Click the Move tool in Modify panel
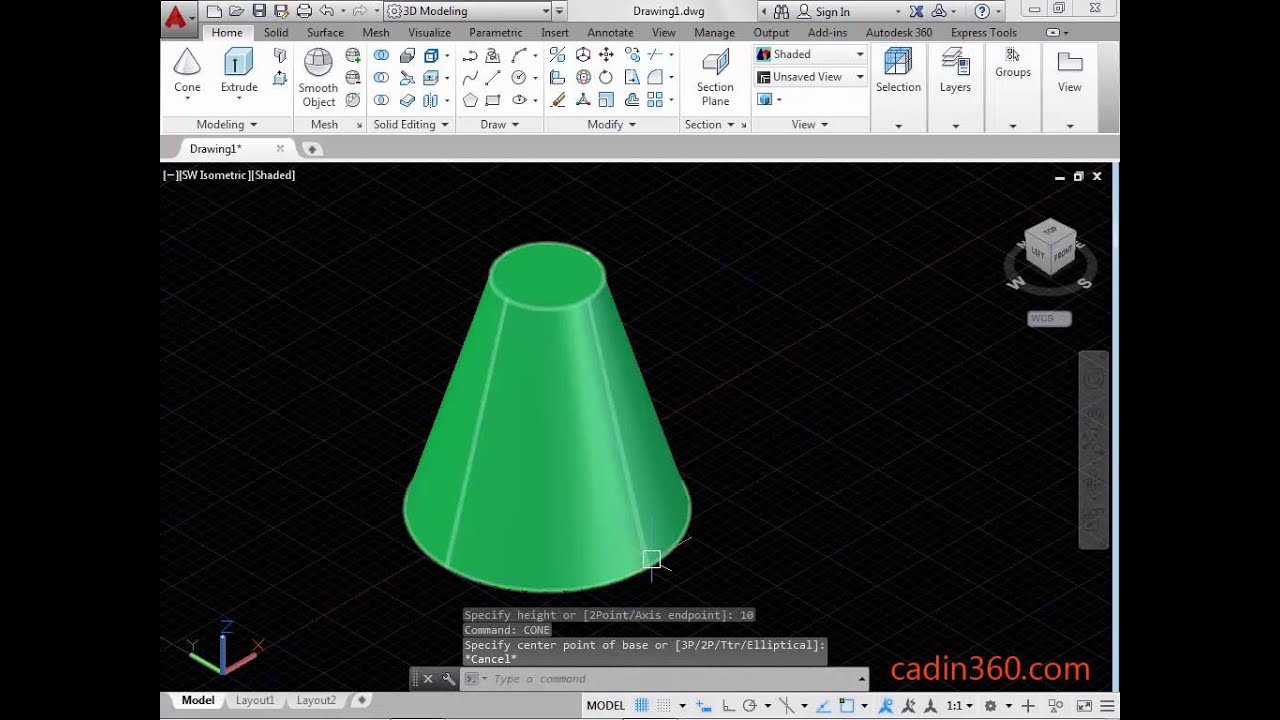Viewport: 1280px width, 720px height. pos(606,55)
